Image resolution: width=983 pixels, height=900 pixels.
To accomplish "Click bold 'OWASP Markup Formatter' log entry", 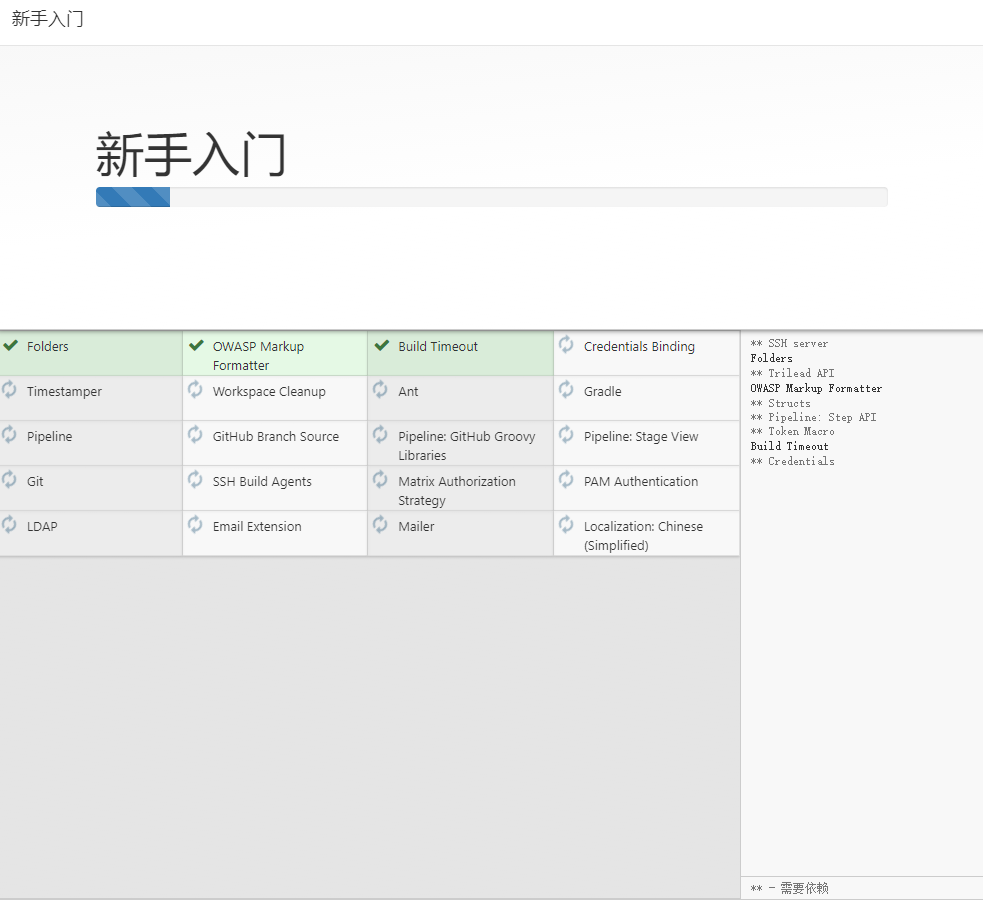I will click(816, 389).
